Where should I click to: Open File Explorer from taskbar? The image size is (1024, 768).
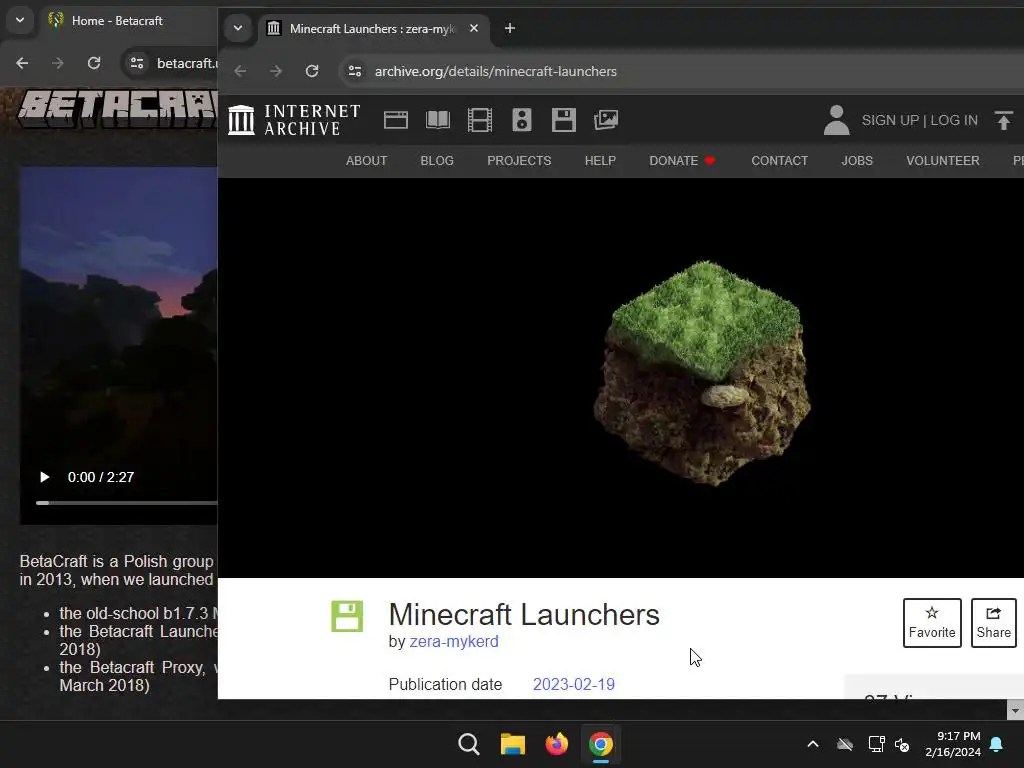pyautogui.click(x=513, y=744)
